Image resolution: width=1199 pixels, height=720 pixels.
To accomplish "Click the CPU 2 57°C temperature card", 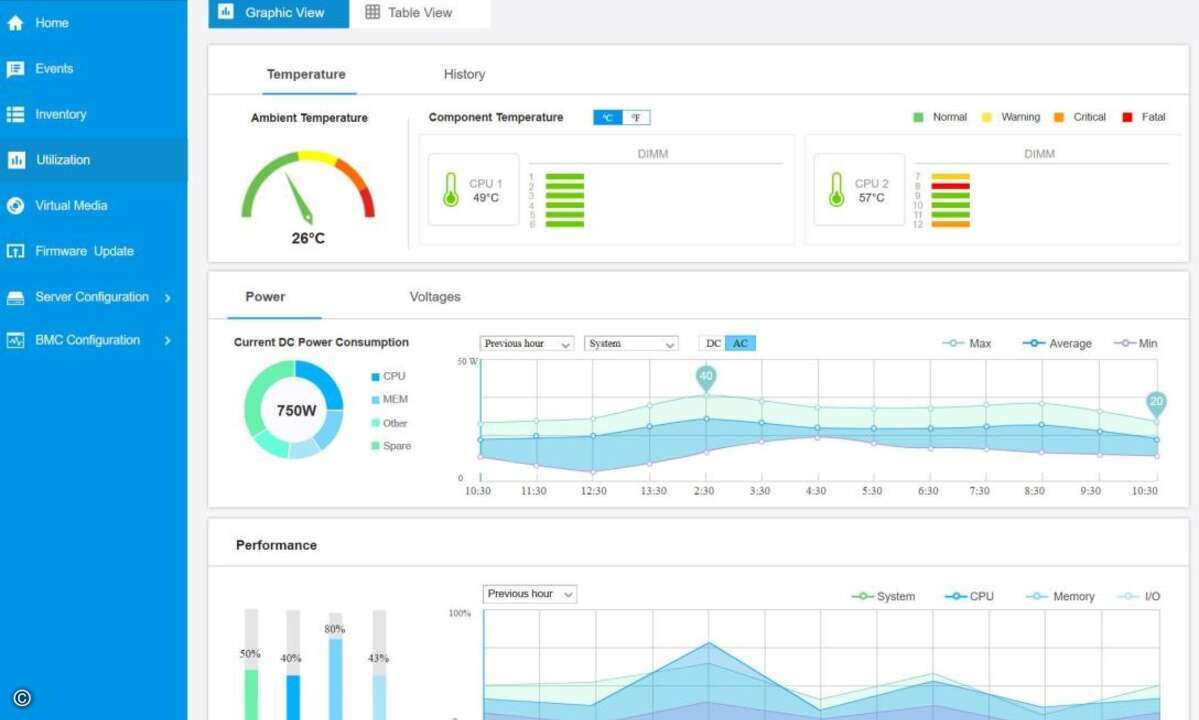I will [x=859, y=190].
